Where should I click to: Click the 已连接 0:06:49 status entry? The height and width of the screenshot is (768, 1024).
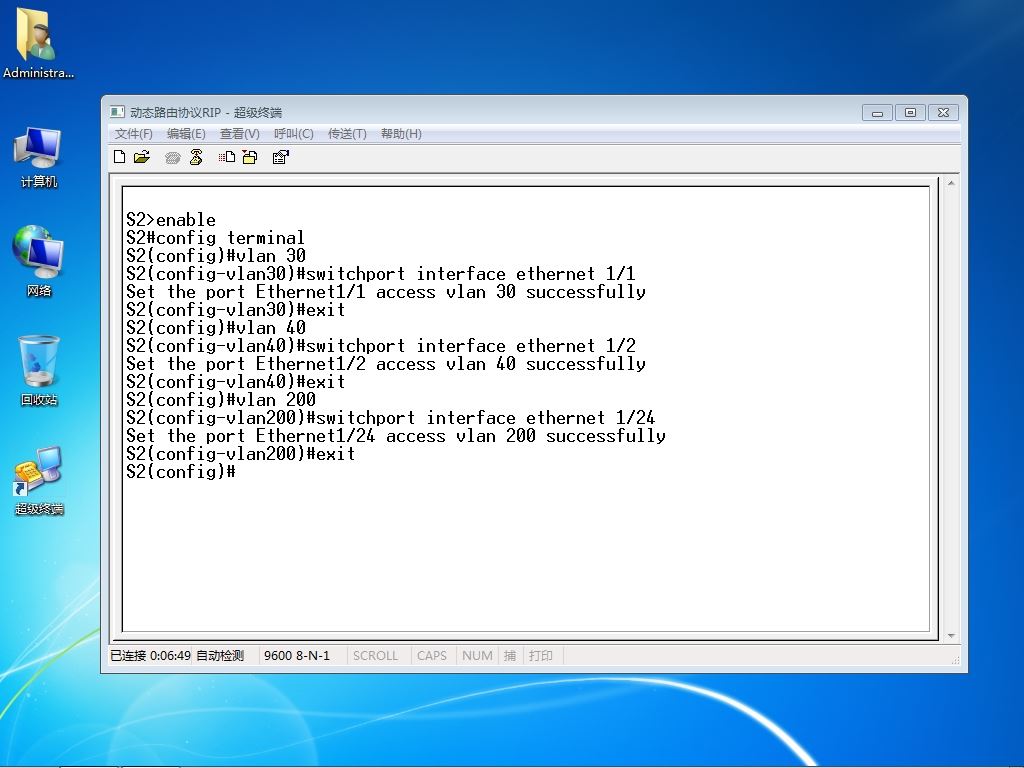click(x=150, y=656)
